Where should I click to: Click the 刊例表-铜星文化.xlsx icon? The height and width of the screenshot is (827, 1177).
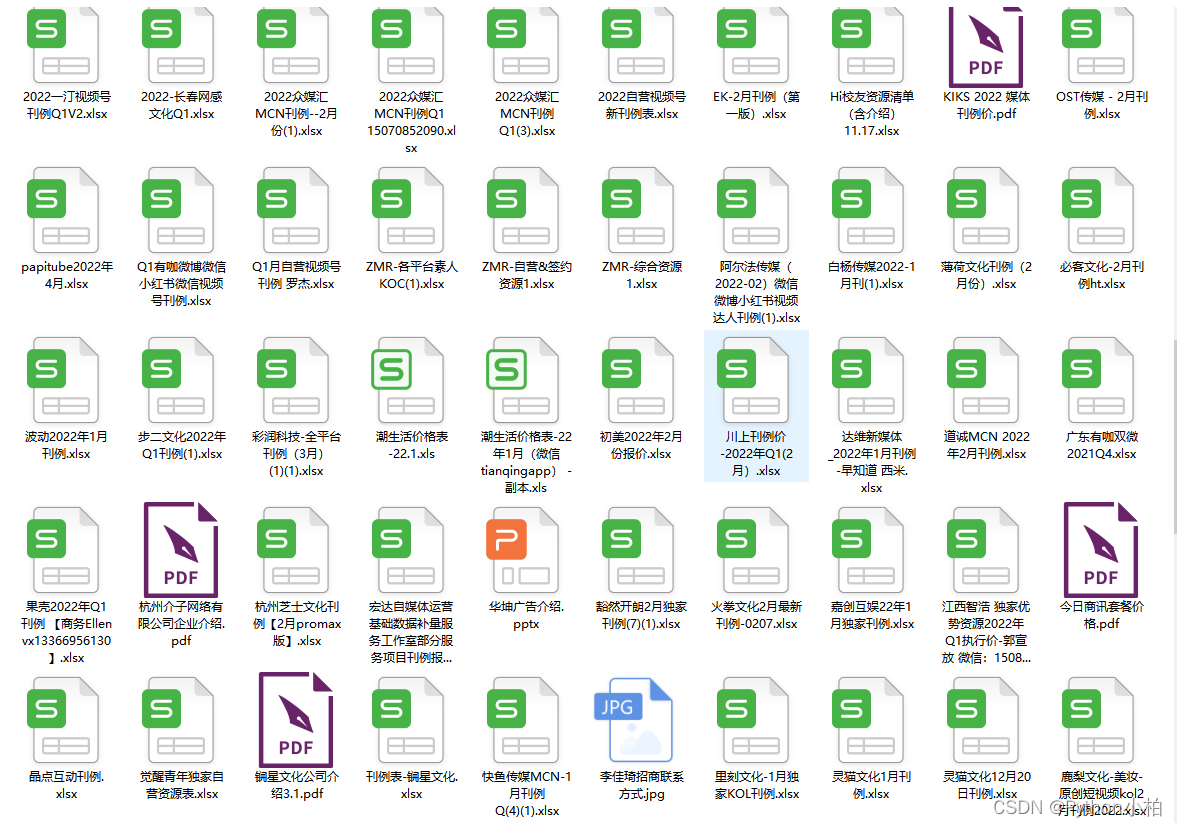pyautogui.click(x=408, y=720)
